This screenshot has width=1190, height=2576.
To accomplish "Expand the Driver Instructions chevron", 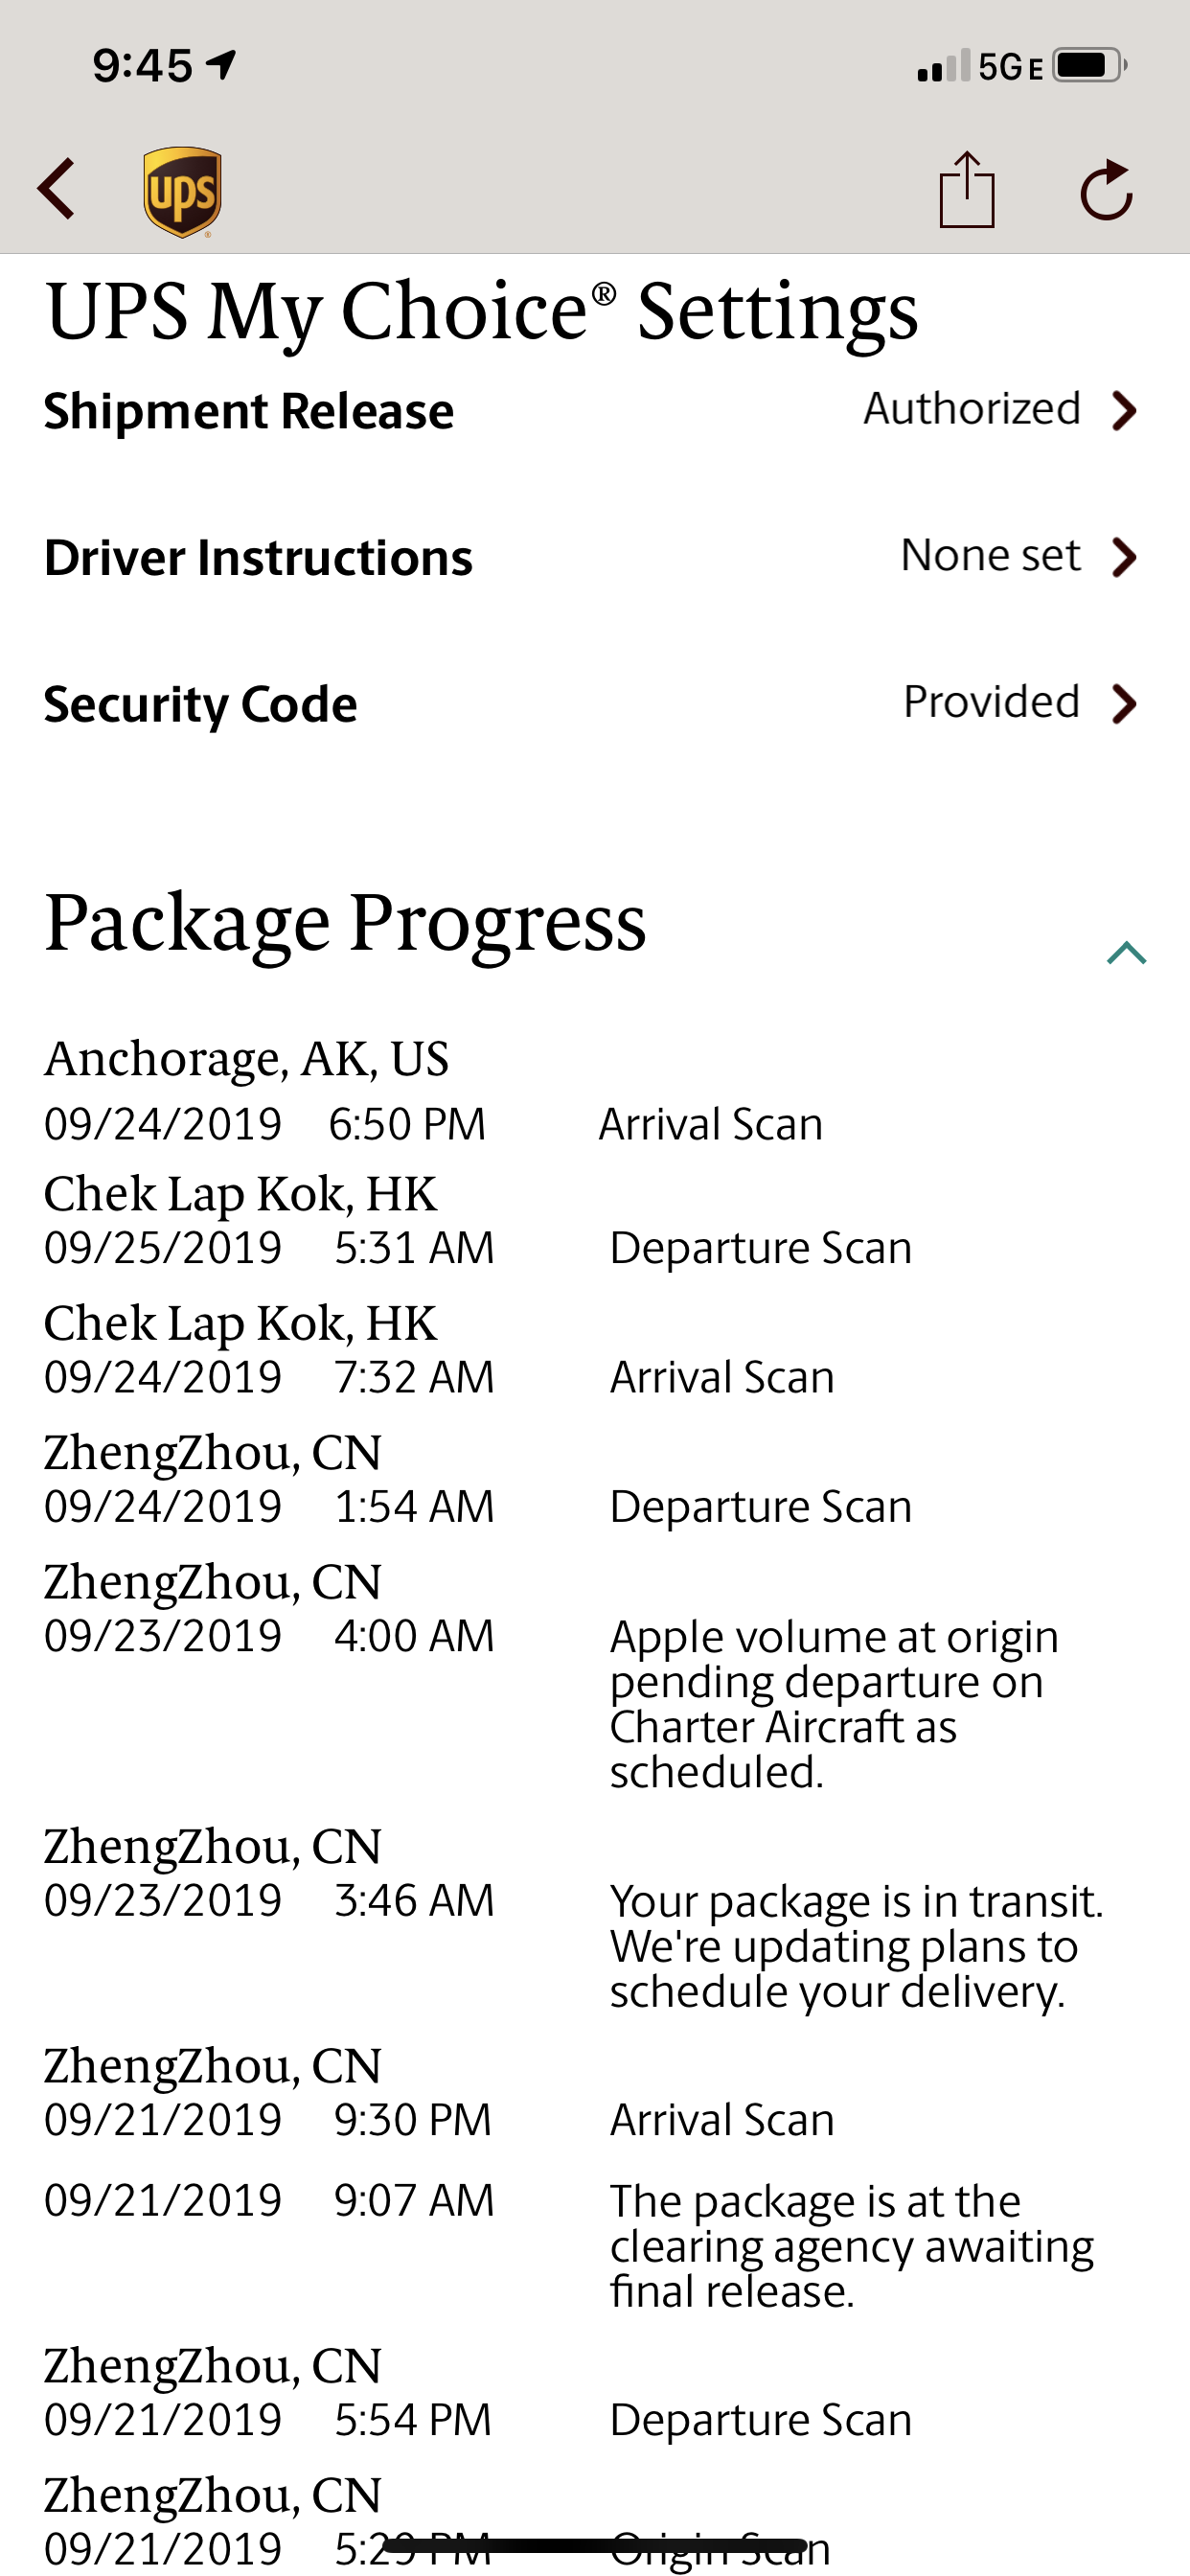I will (1124, 557).
